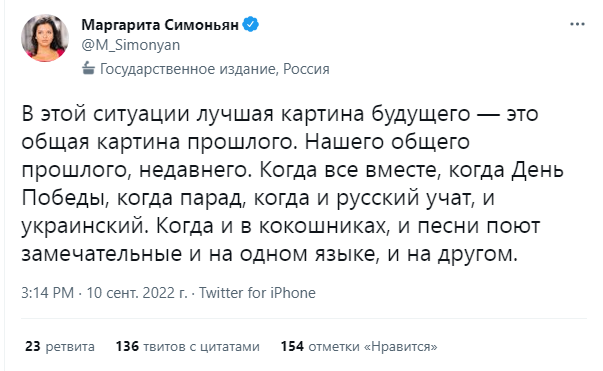Click the tweet text beginning В этой ситуации
603x371 pixels.
[x=292, y=184]
